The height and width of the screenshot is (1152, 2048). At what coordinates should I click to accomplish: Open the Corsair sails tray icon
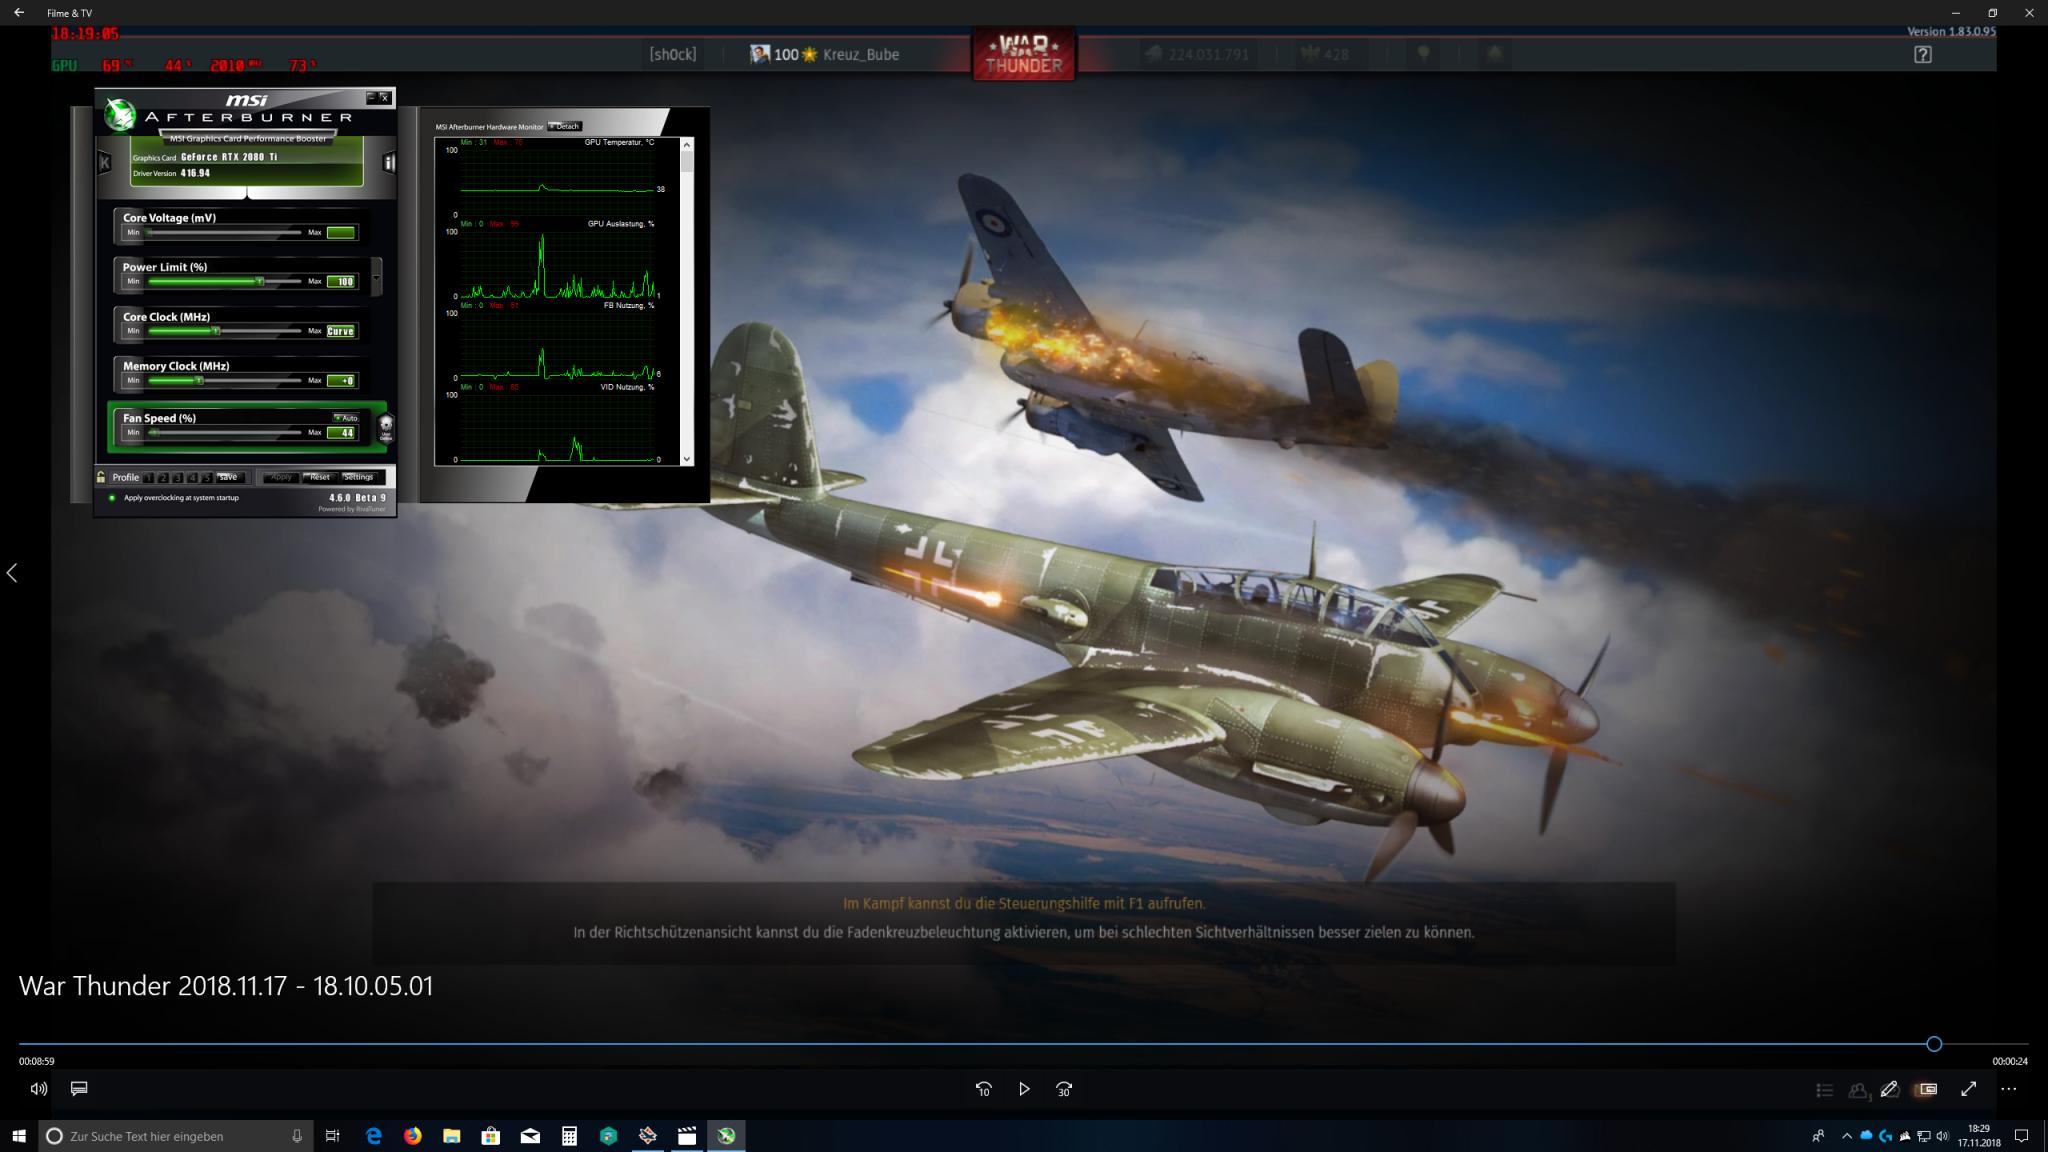pyautogui.click(x=1905, y=1136)
